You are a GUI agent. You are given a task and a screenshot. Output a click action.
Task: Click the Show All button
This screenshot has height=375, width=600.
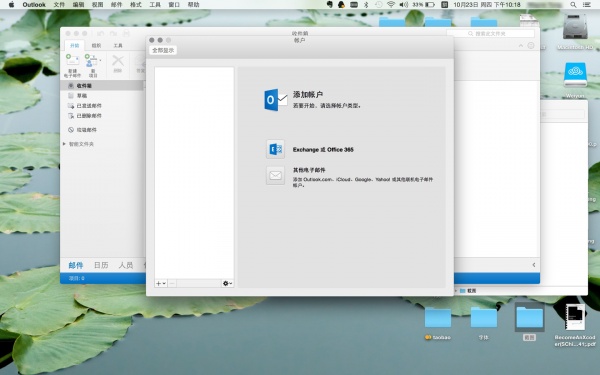pyautogui.click(x=163, y=51)
